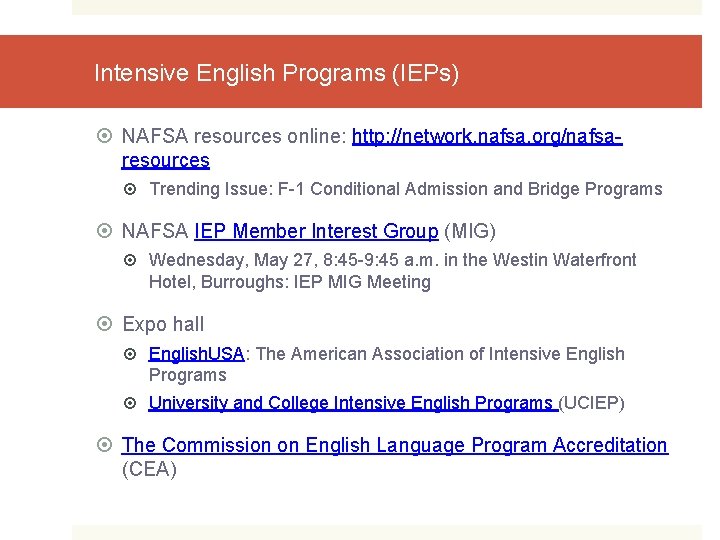Click the (MIG) abbreviation text
The width and height of the screenshot is (720, 540).
[x=470, y=232]
